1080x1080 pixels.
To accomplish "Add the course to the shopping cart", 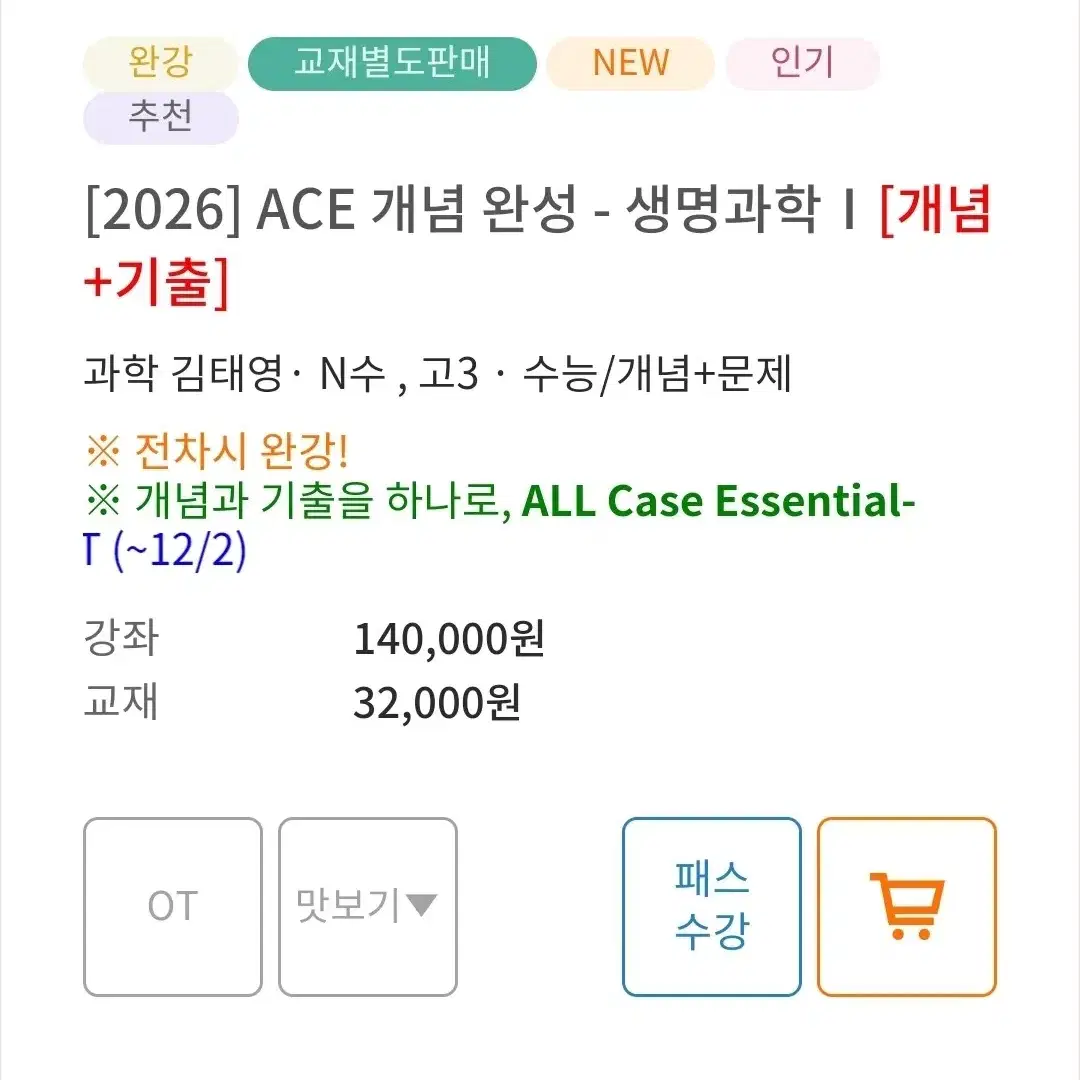I will [906, 906].
